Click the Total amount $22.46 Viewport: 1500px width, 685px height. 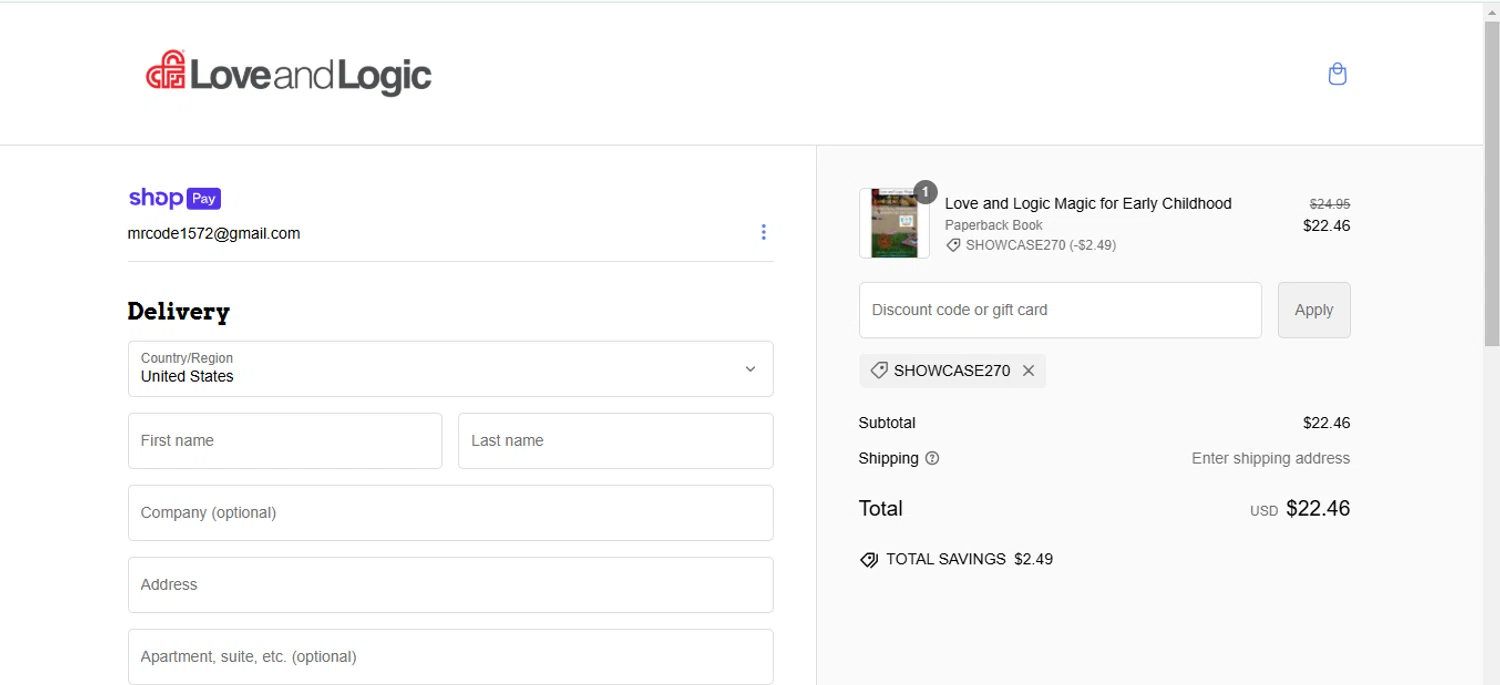(1318, 508)
